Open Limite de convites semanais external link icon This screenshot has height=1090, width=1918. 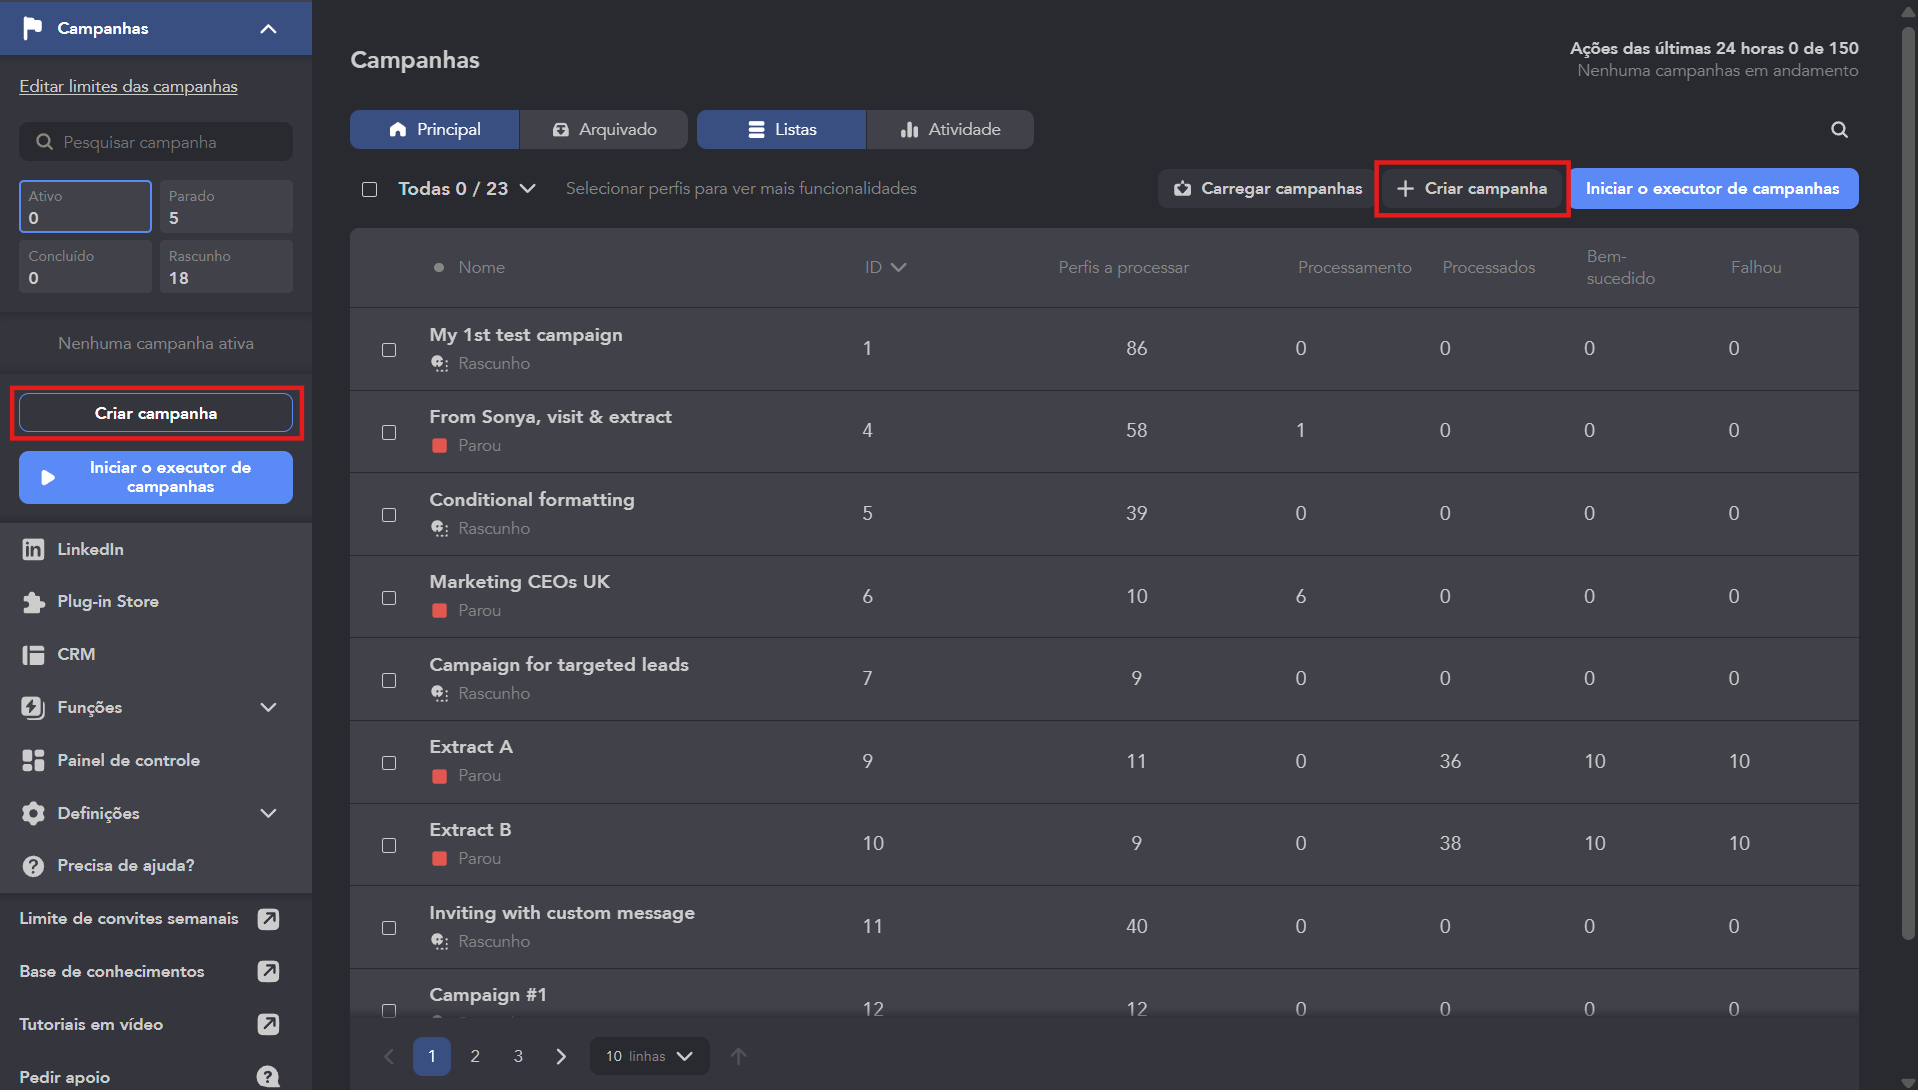(x=268, y=918)
